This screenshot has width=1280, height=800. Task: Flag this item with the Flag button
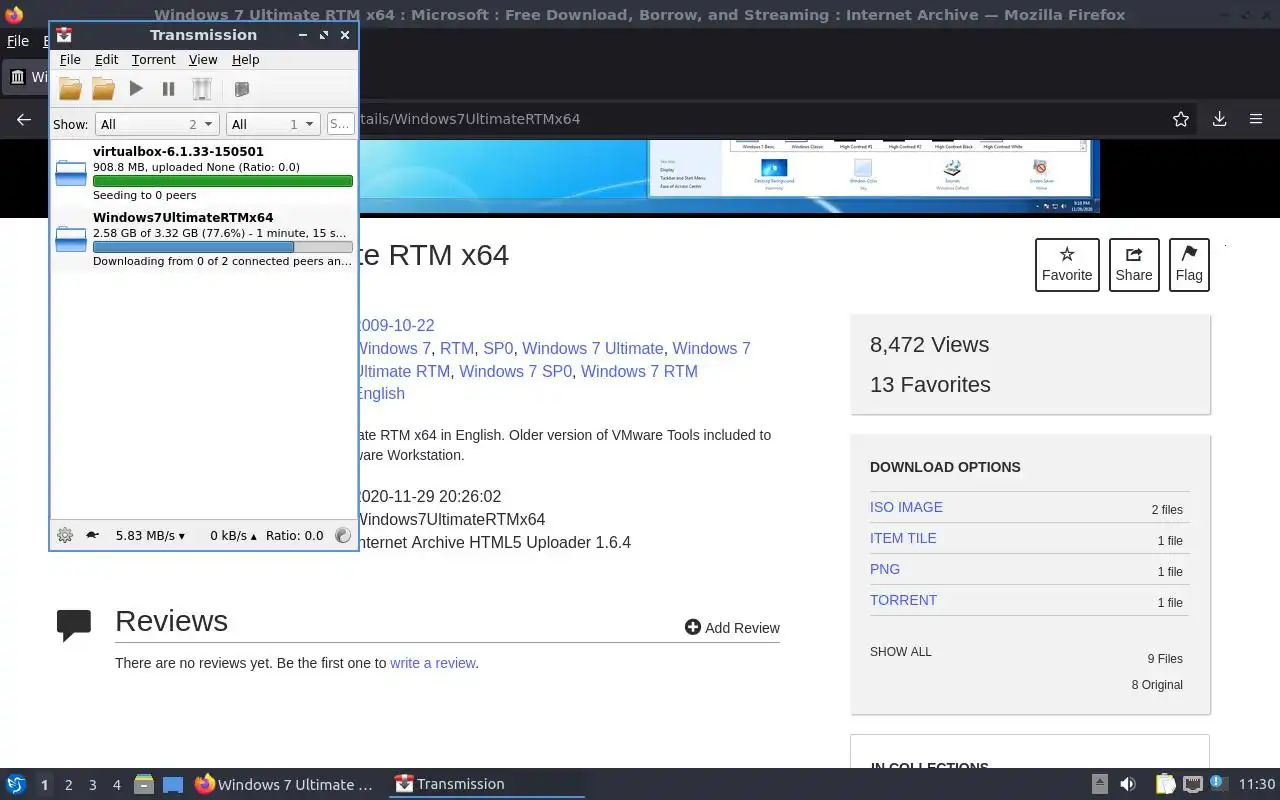click(1189, 265)
